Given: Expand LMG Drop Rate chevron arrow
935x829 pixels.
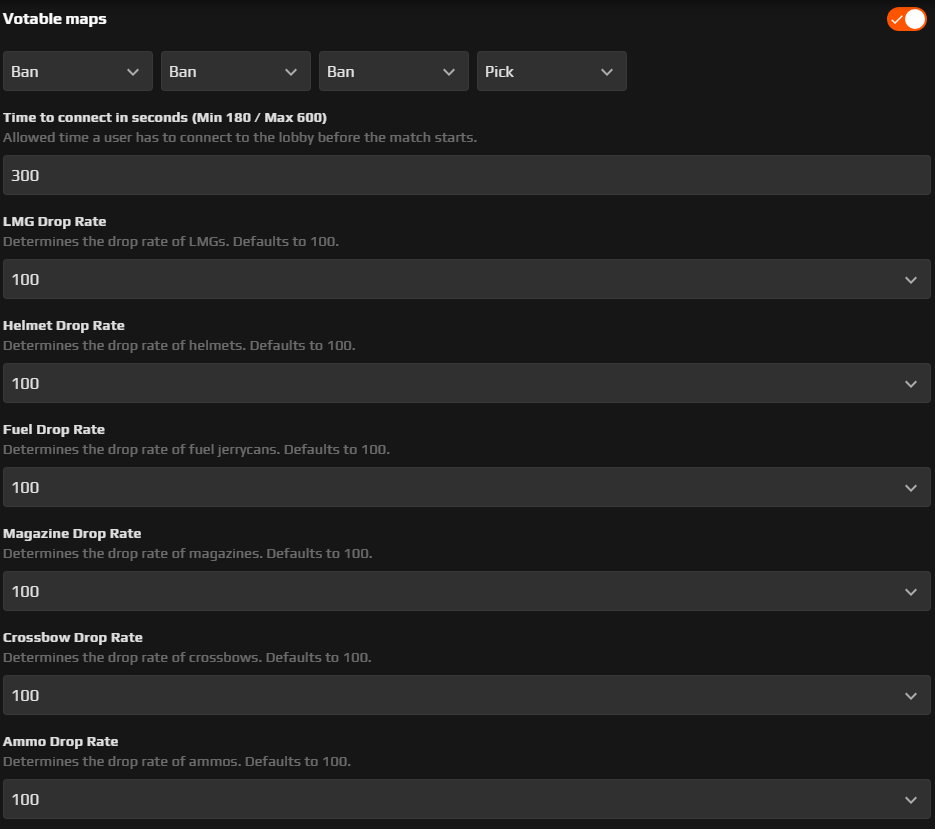Looking at the screenshot, I should (x=911, y=280).
